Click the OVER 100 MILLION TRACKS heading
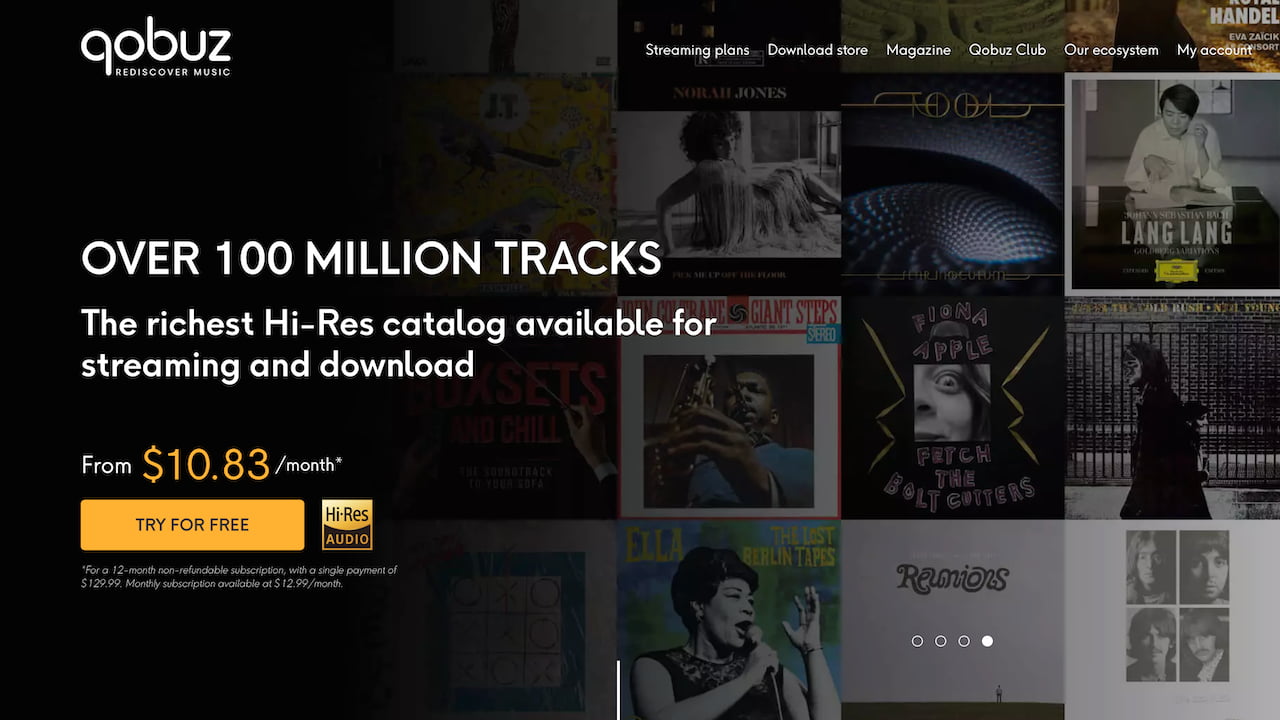1280x720 pixels. 371,259
